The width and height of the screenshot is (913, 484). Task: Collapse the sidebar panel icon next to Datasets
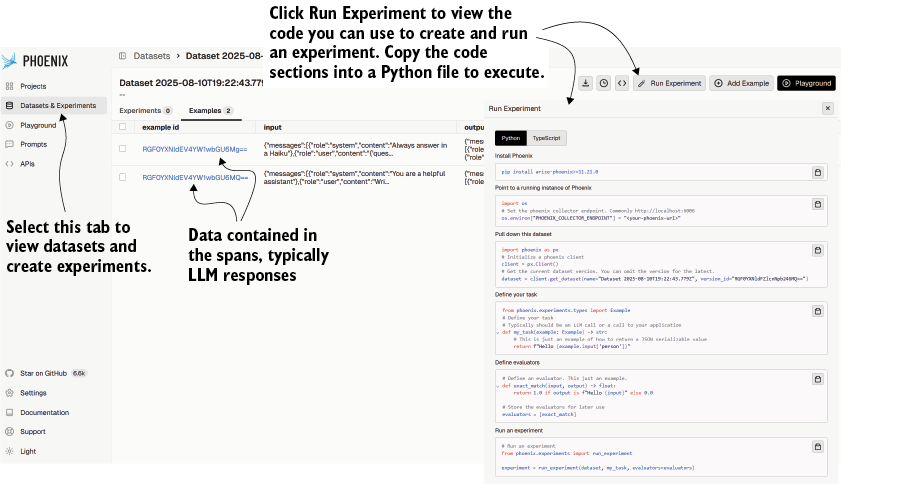pyautogui.click(x=122, y=56)
